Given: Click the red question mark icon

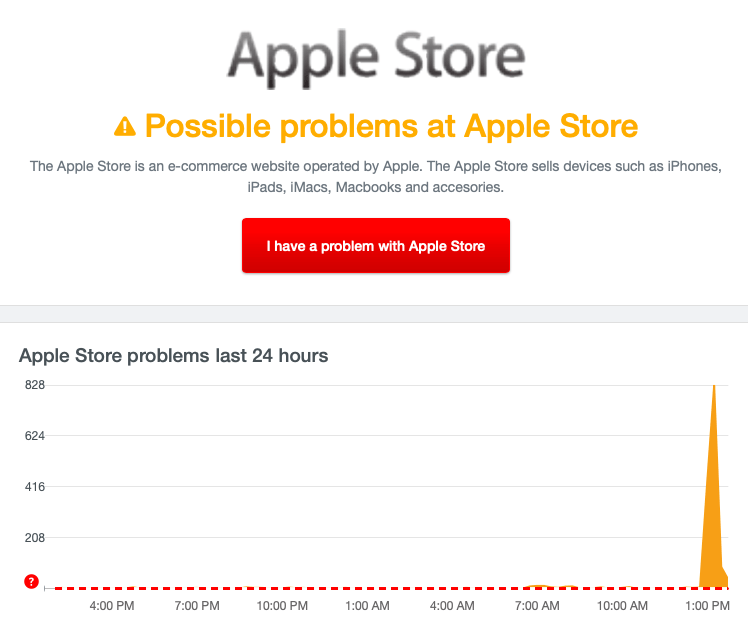Looking at the screenshot, I should click(31, 581).
